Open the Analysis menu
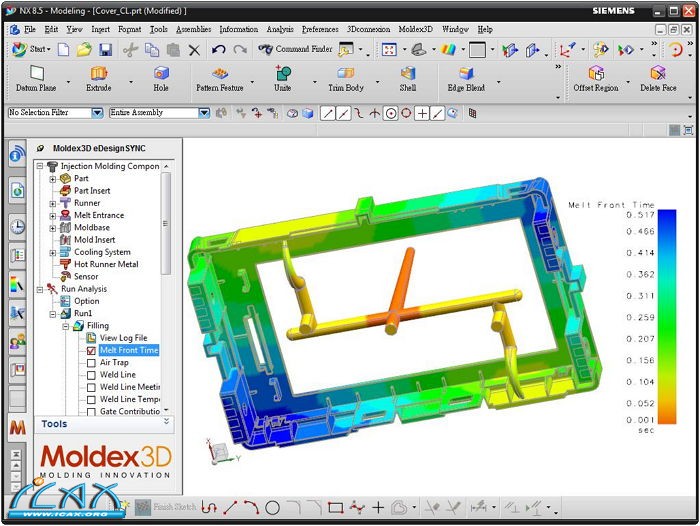The height and width of the screenshot is (526, 700). pos(280,29)
